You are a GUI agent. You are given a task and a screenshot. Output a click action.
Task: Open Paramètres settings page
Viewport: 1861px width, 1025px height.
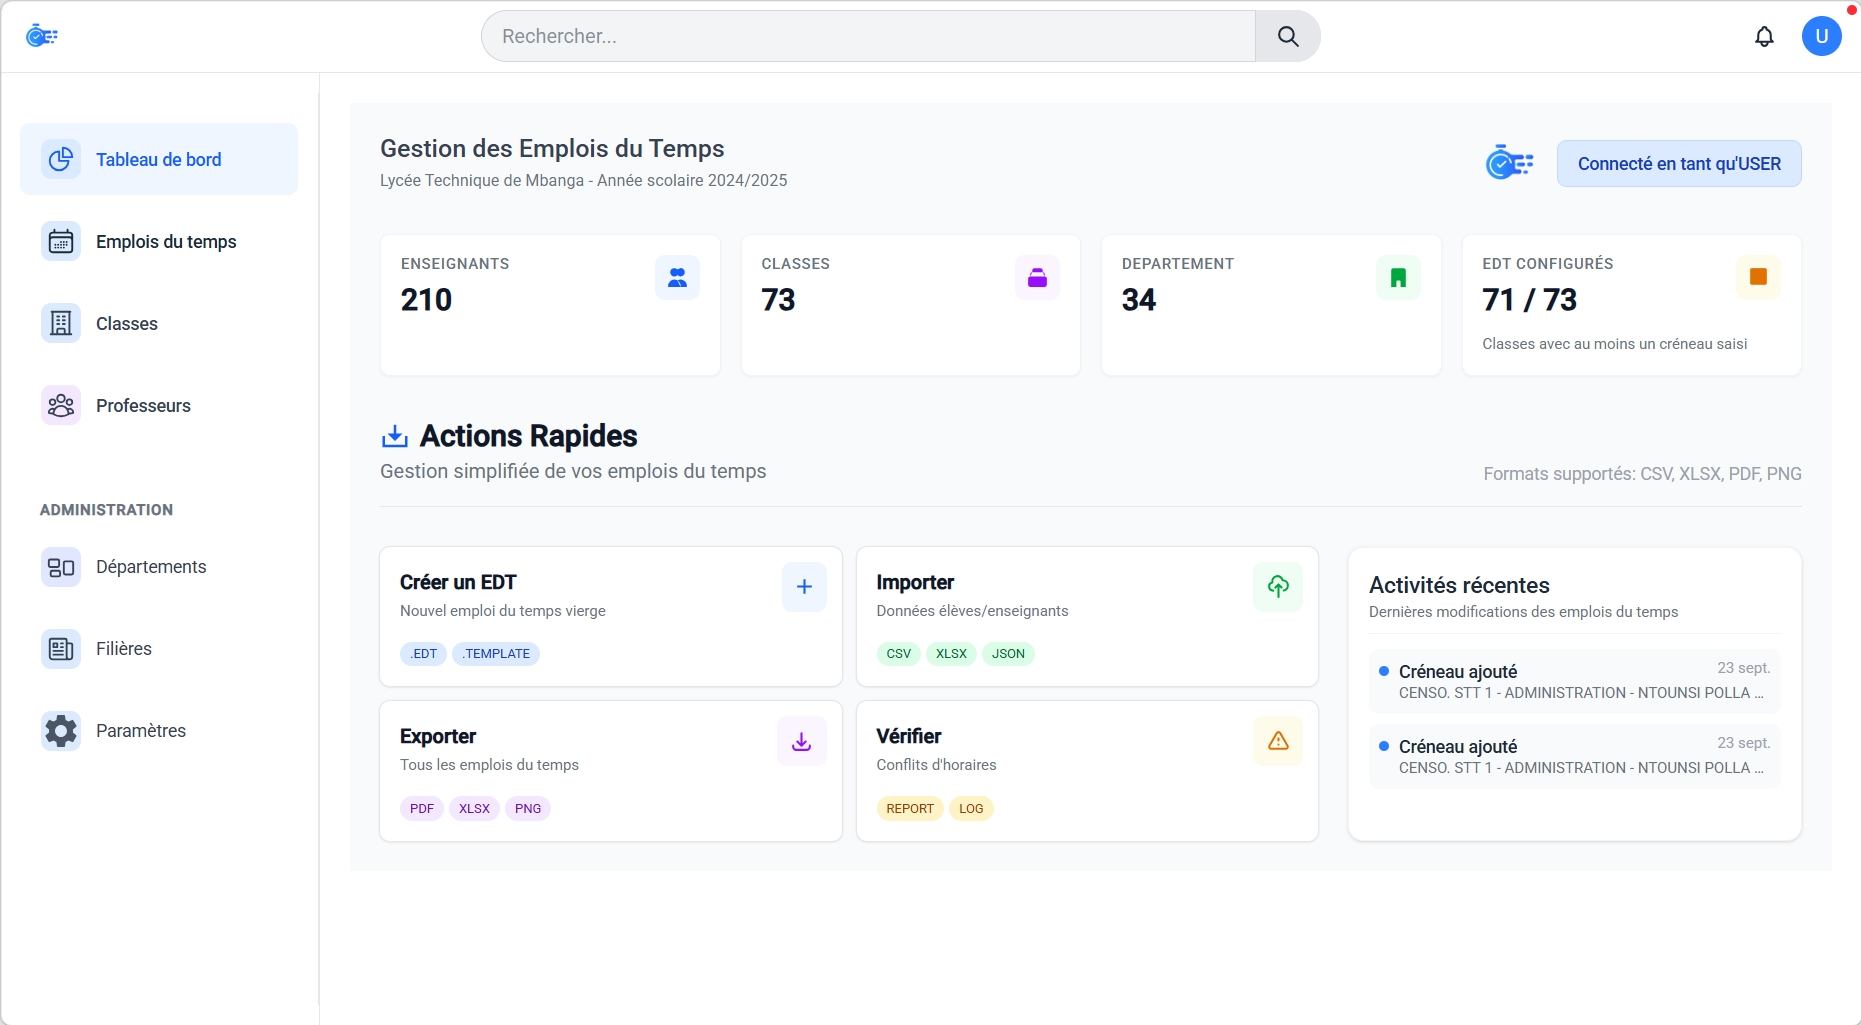[x=159, y=731]
